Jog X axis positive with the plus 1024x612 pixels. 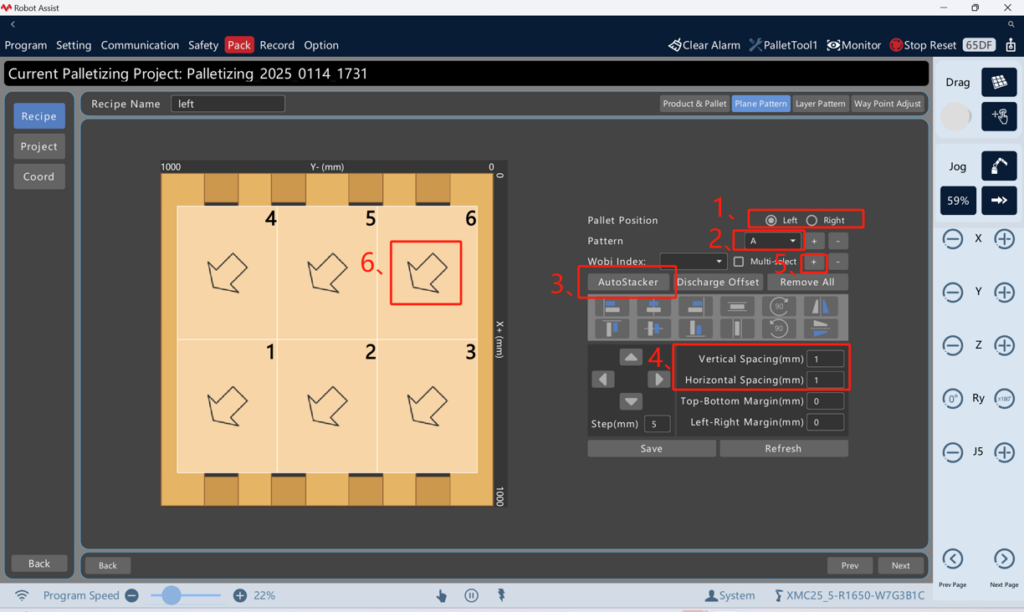click(x=1004, y=239)
